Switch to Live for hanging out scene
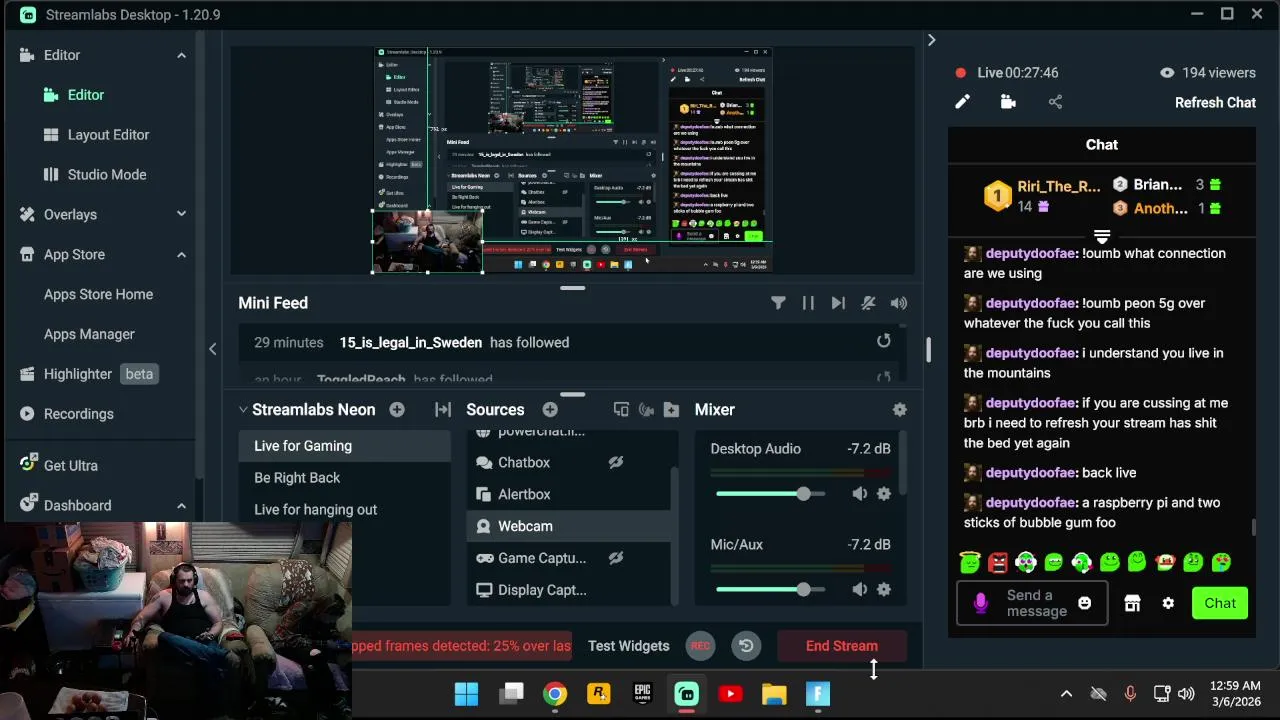The image size is (1280, 720). pos(345,510)
